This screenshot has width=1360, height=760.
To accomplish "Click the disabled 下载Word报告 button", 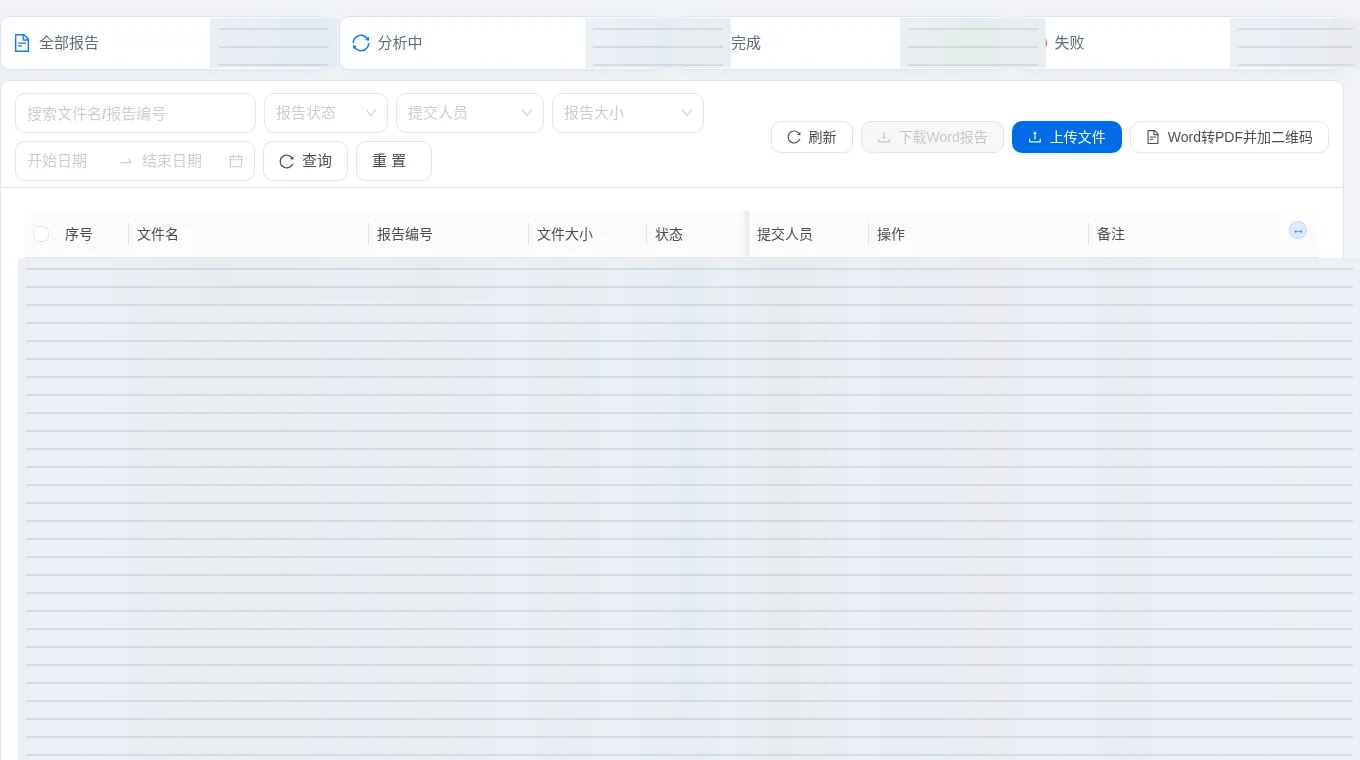I will click(932, 137).
